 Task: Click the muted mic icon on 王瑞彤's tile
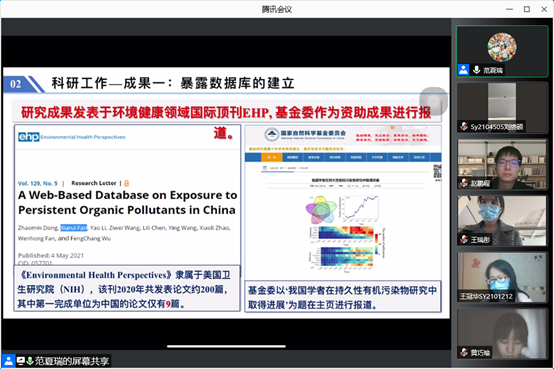coord(464,239)
